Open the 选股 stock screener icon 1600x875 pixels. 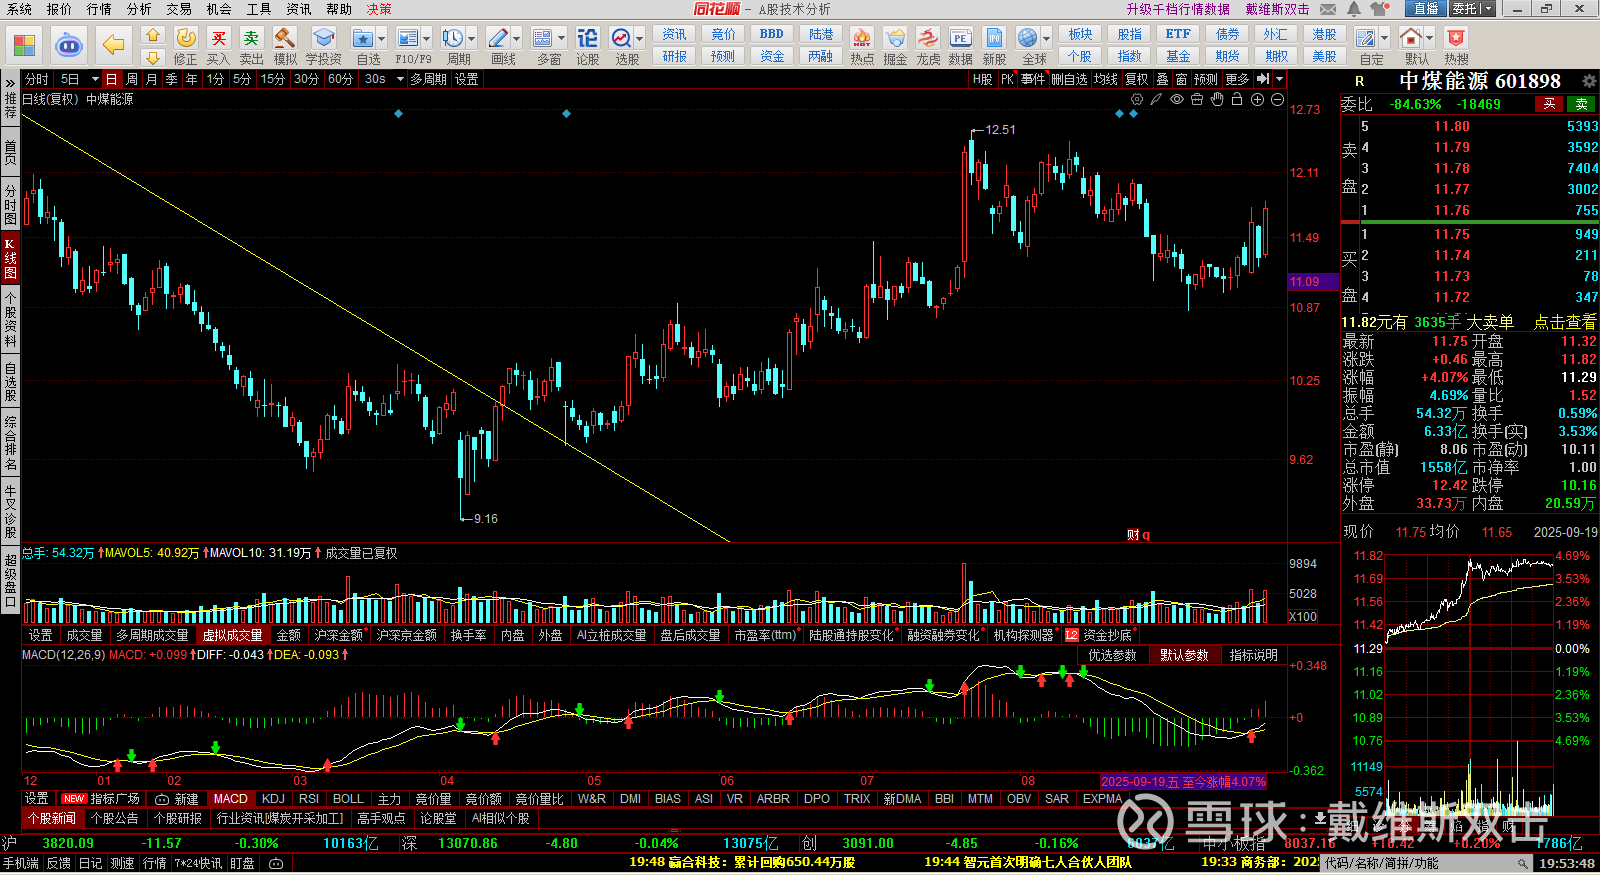[621, 39]
